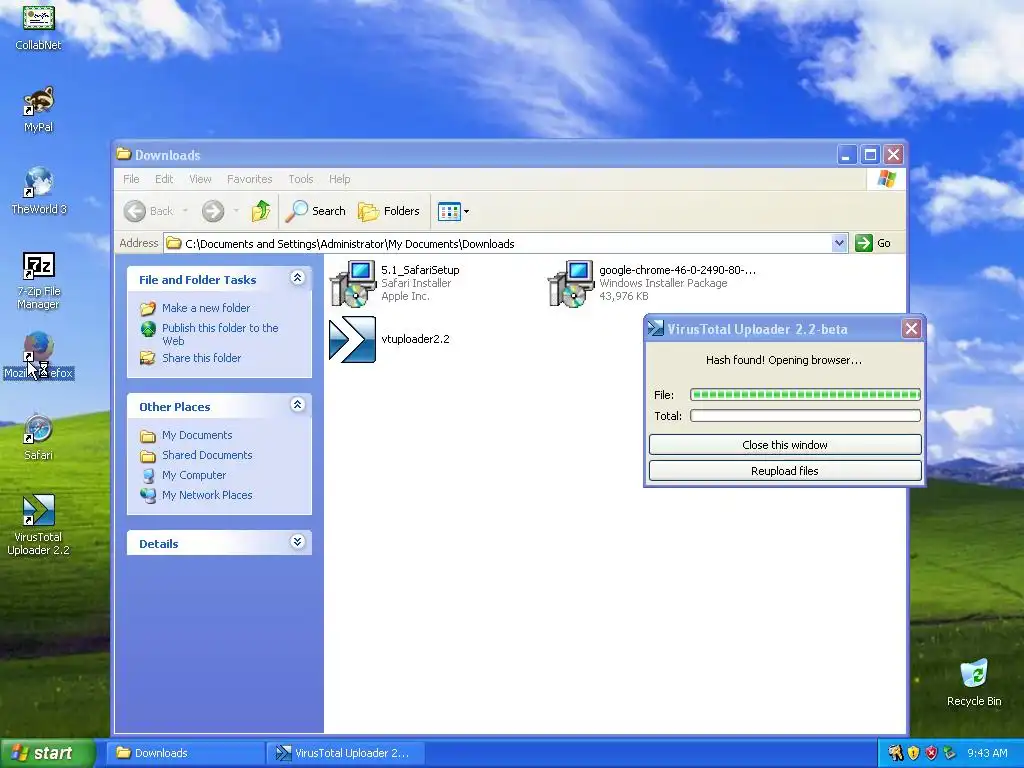Switch to Downloads taskbar button
Viewport: 1024px width, 768px height.
coord(185,753)
